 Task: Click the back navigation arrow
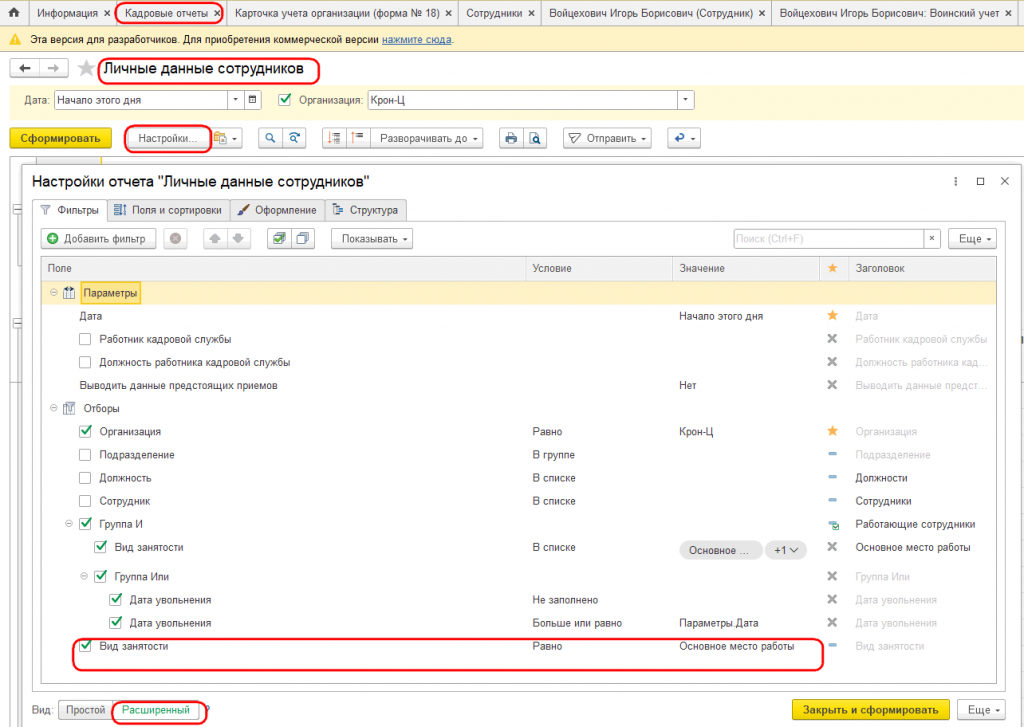click(25, 68)
